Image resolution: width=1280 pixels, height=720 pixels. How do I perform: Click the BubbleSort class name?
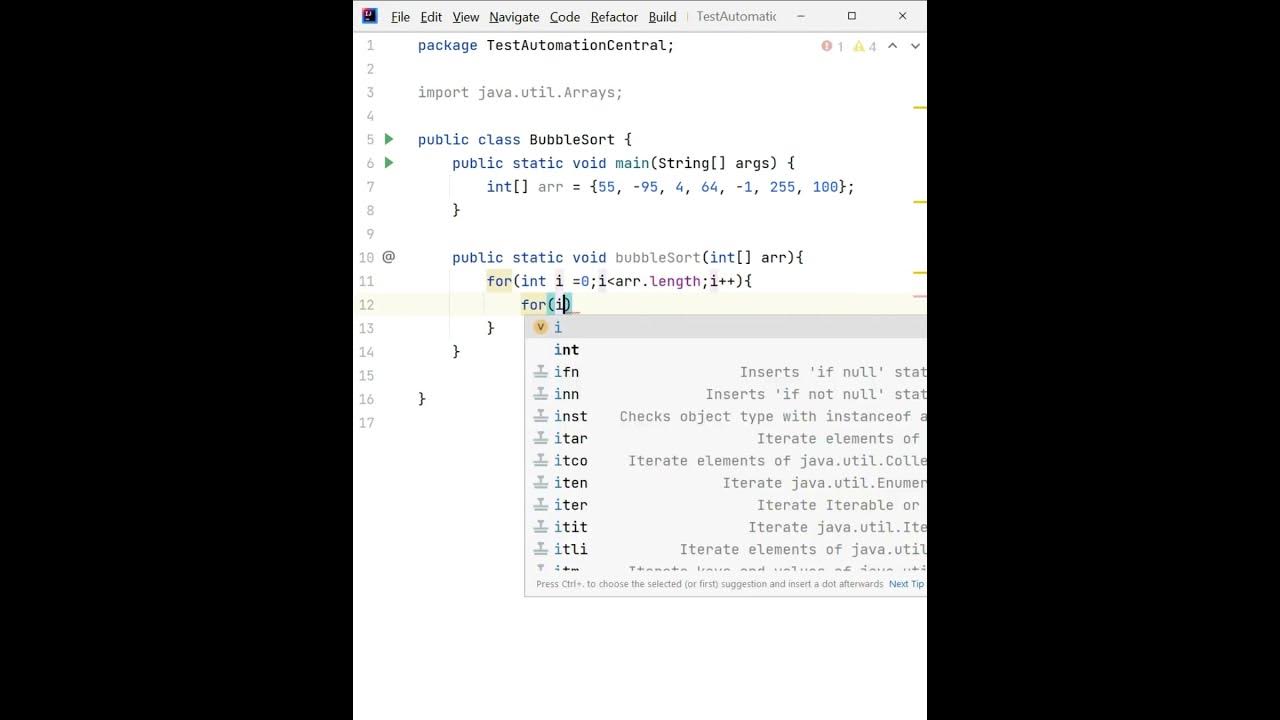click(570, 139)
